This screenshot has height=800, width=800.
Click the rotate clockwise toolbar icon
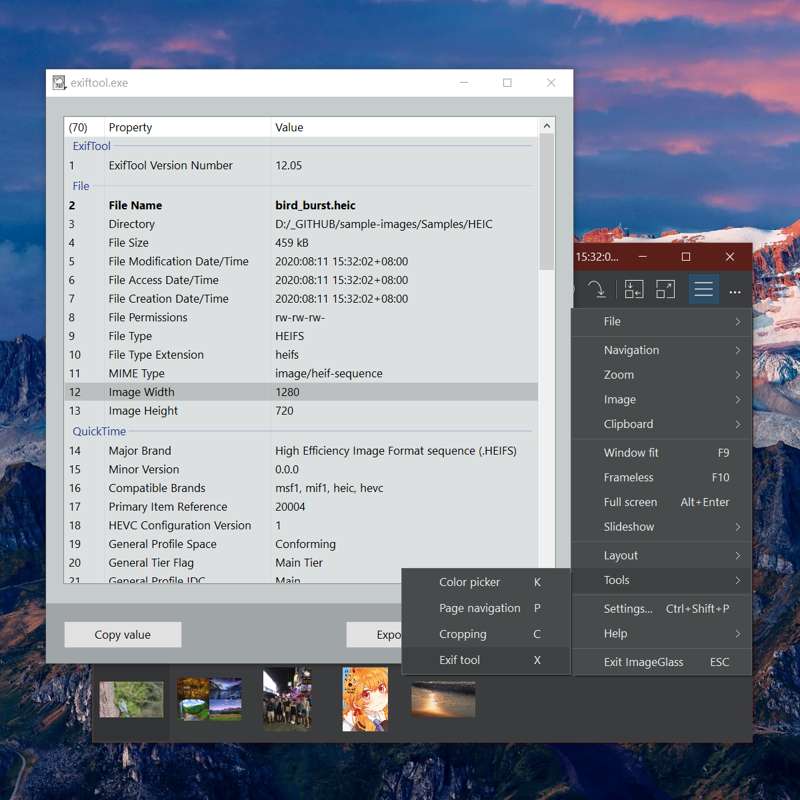click(596, 290)
